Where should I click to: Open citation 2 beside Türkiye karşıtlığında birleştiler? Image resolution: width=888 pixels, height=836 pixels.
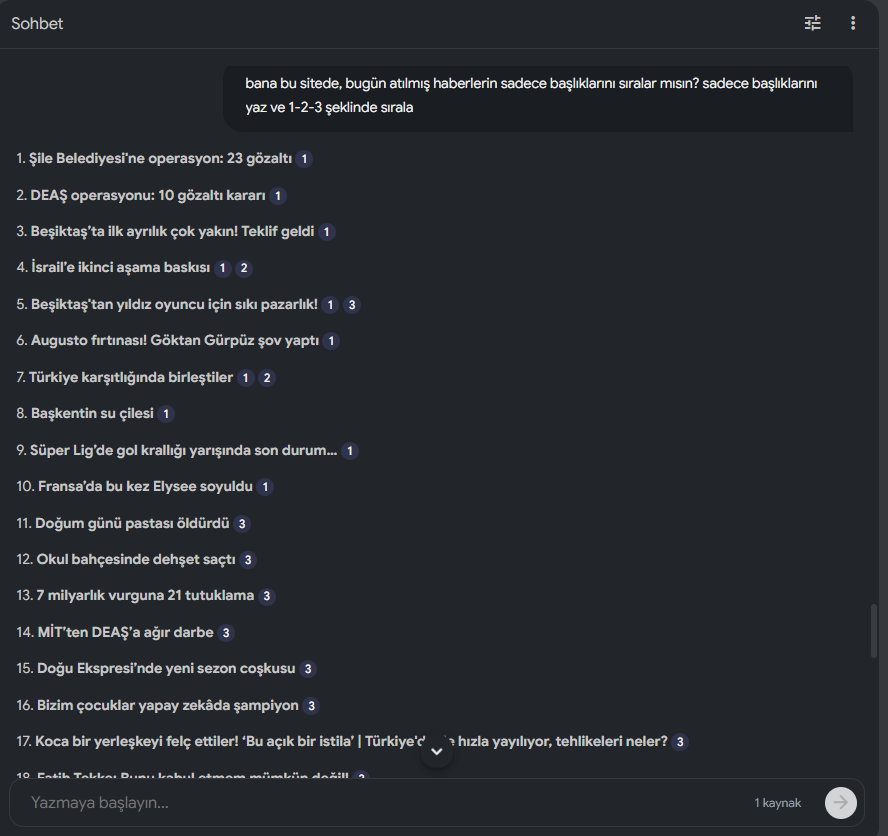pyautogui.click(x=267, y=378)
